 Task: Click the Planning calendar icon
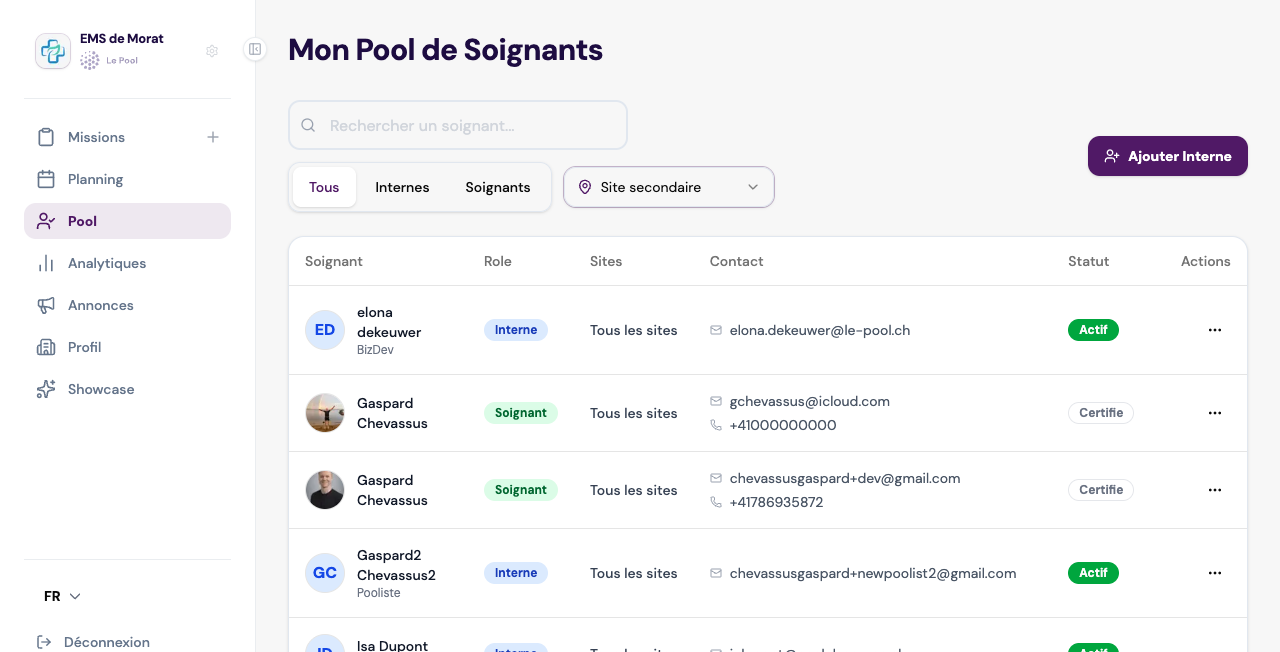[46, 179]
